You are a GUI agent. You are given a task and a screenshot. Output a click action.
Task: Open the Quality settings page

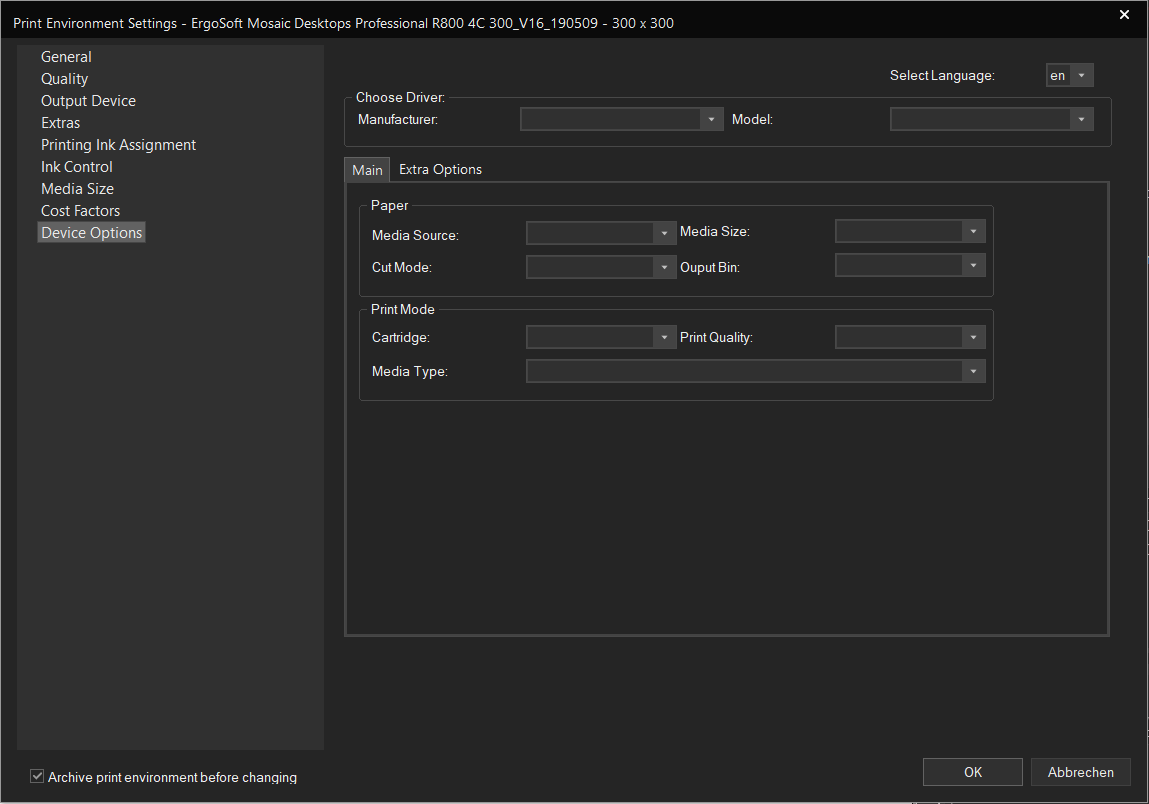[64, 79]
